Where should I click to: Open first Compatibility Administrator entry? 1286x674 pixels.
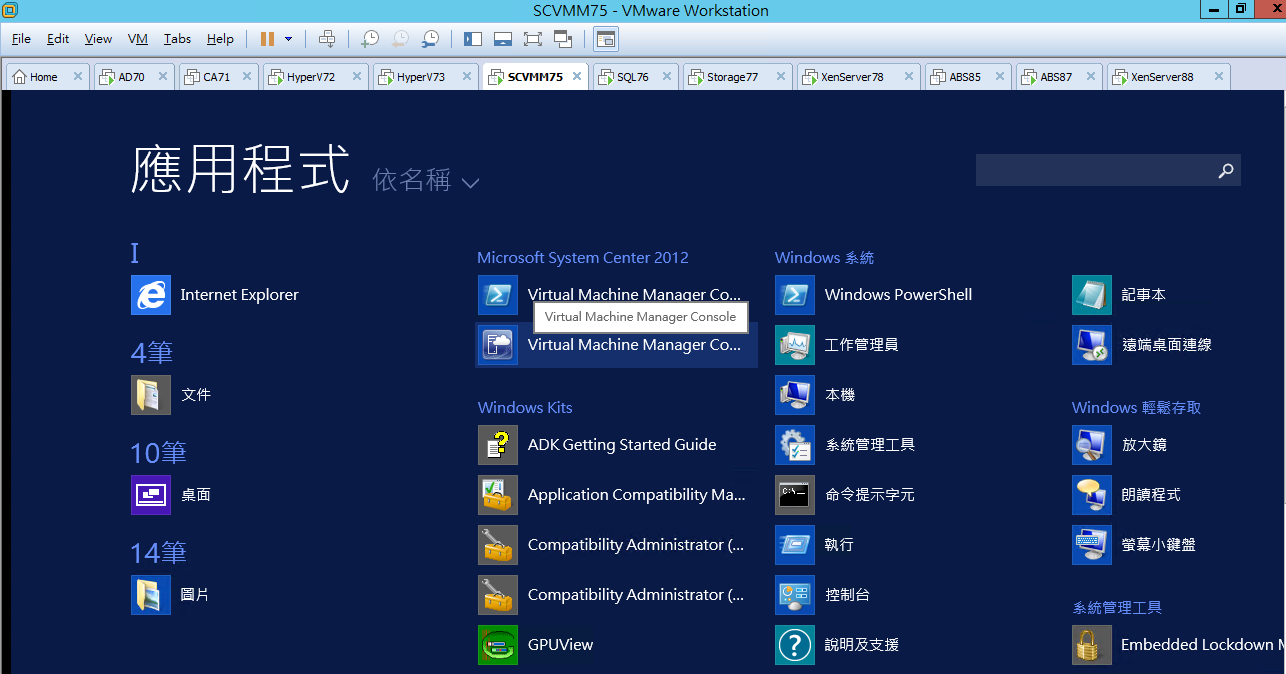click(x=611, y=545)
